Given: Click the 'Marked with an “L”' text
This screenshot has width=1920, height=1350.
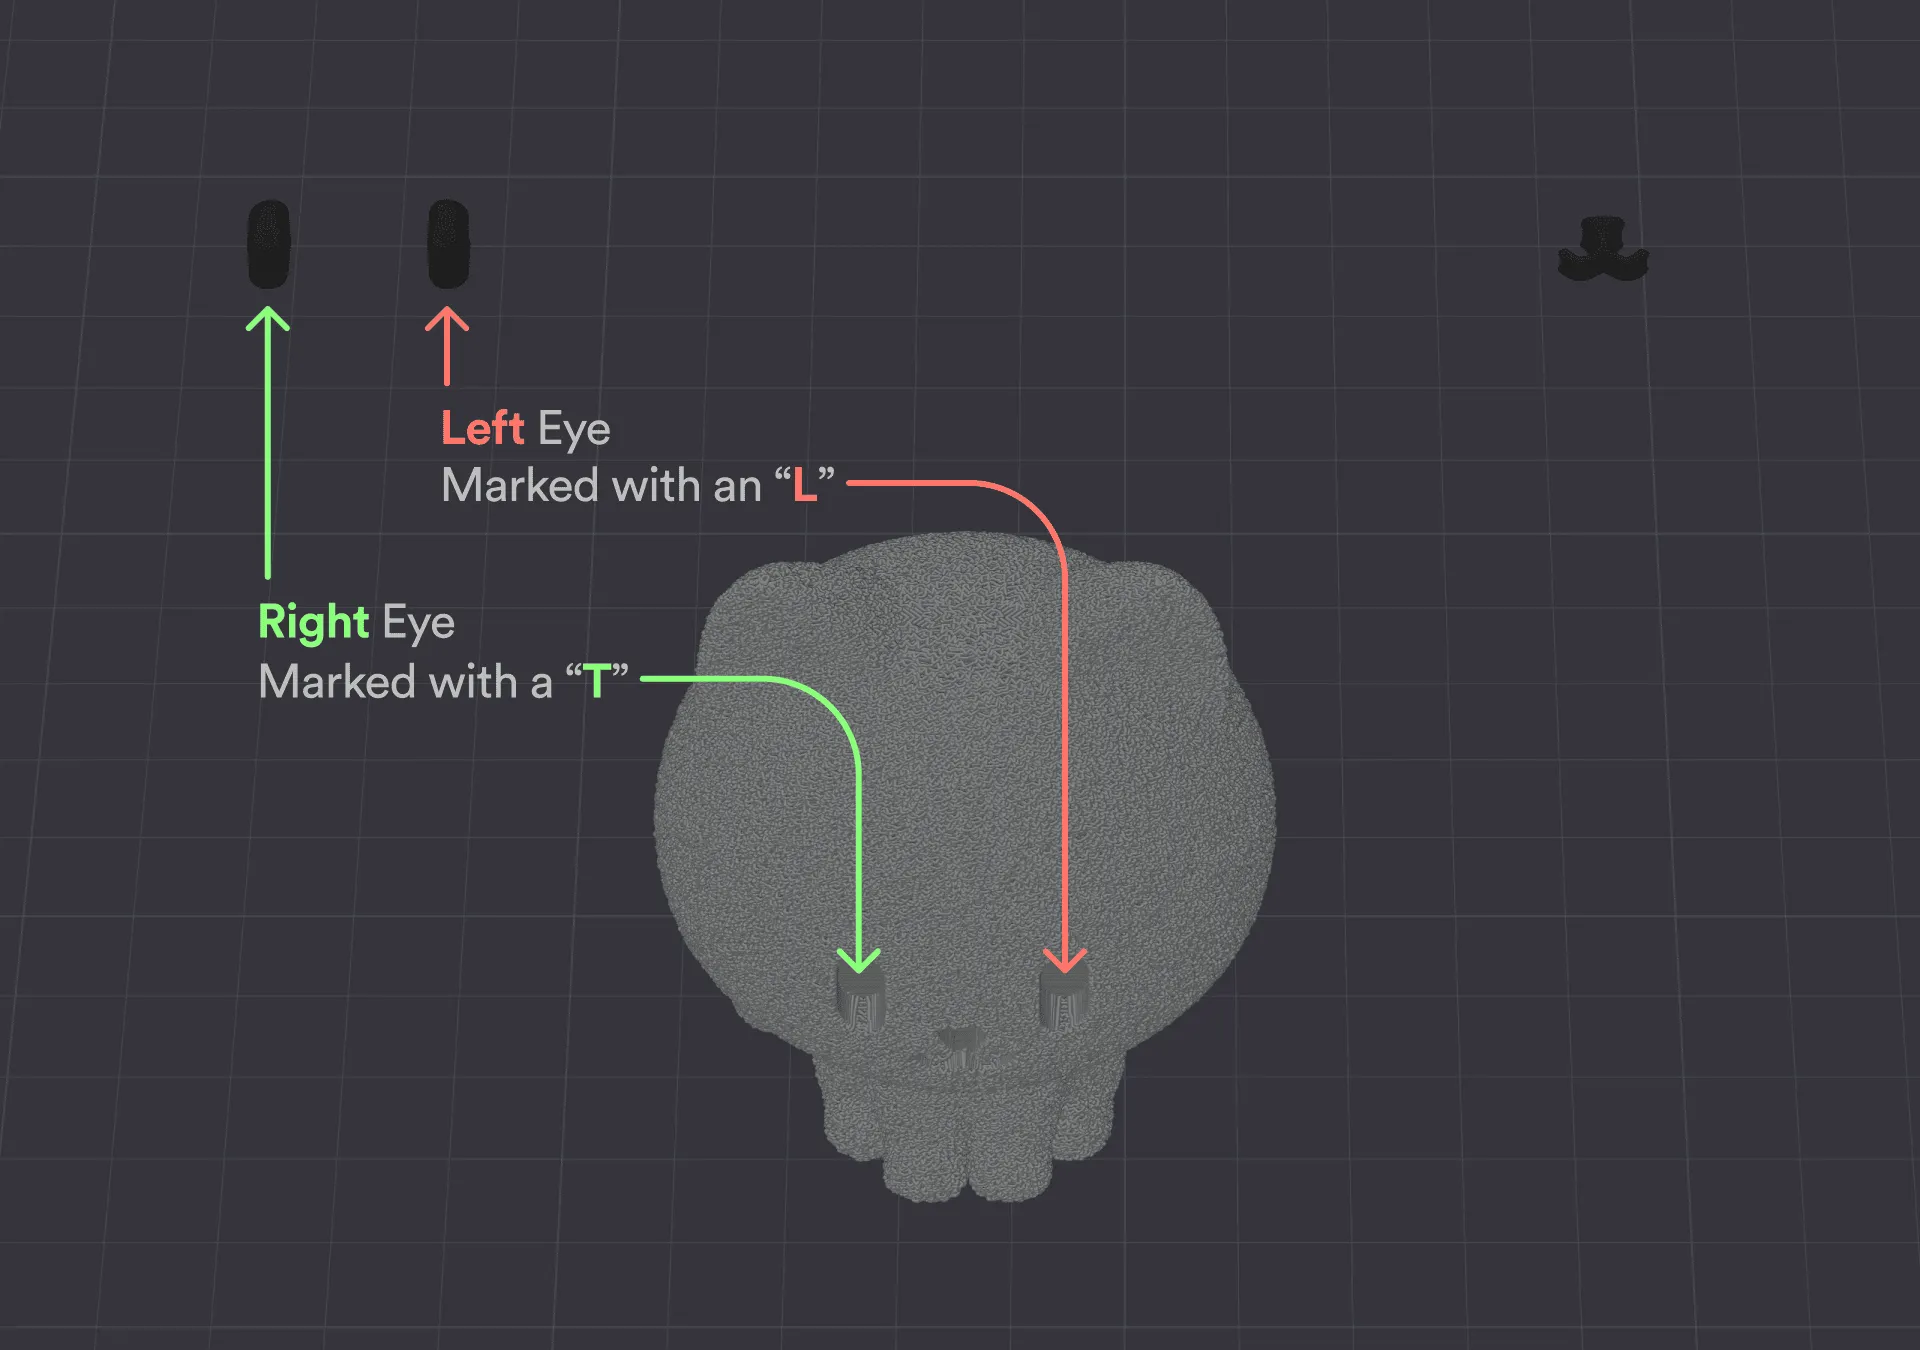Looking at the screenshot, I should tap(638, 486).
